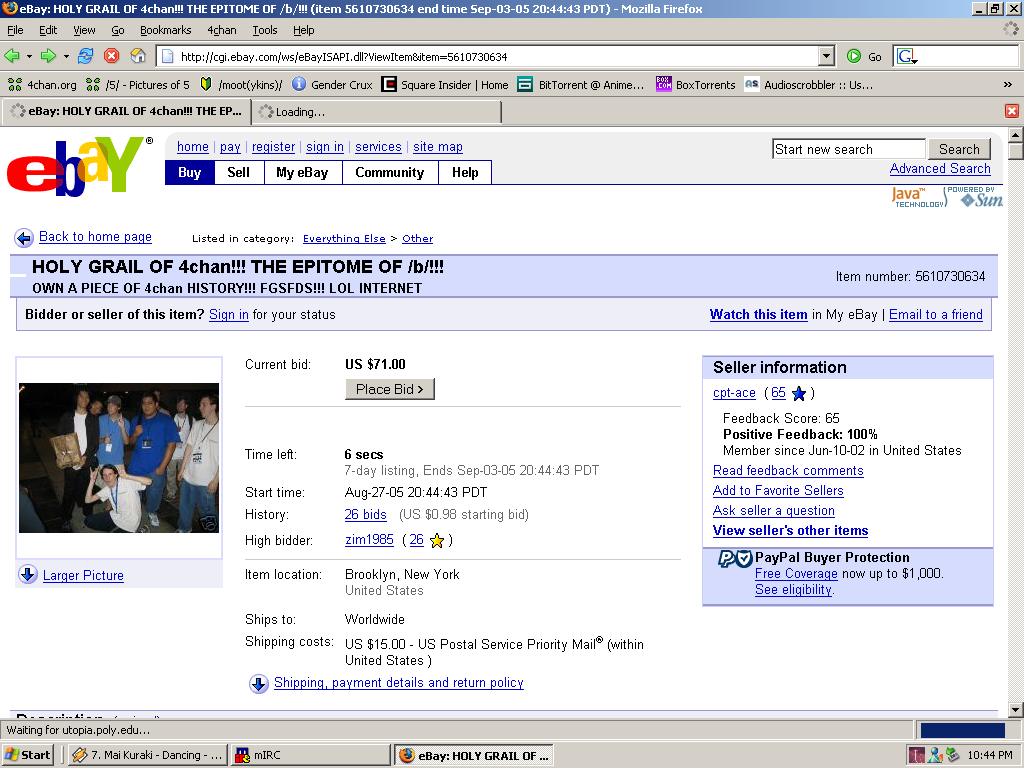The height and width of the screenshot is (768, 1024).
Task: Click shipping details down-arrow icon
Action: (x=259, y=683)
